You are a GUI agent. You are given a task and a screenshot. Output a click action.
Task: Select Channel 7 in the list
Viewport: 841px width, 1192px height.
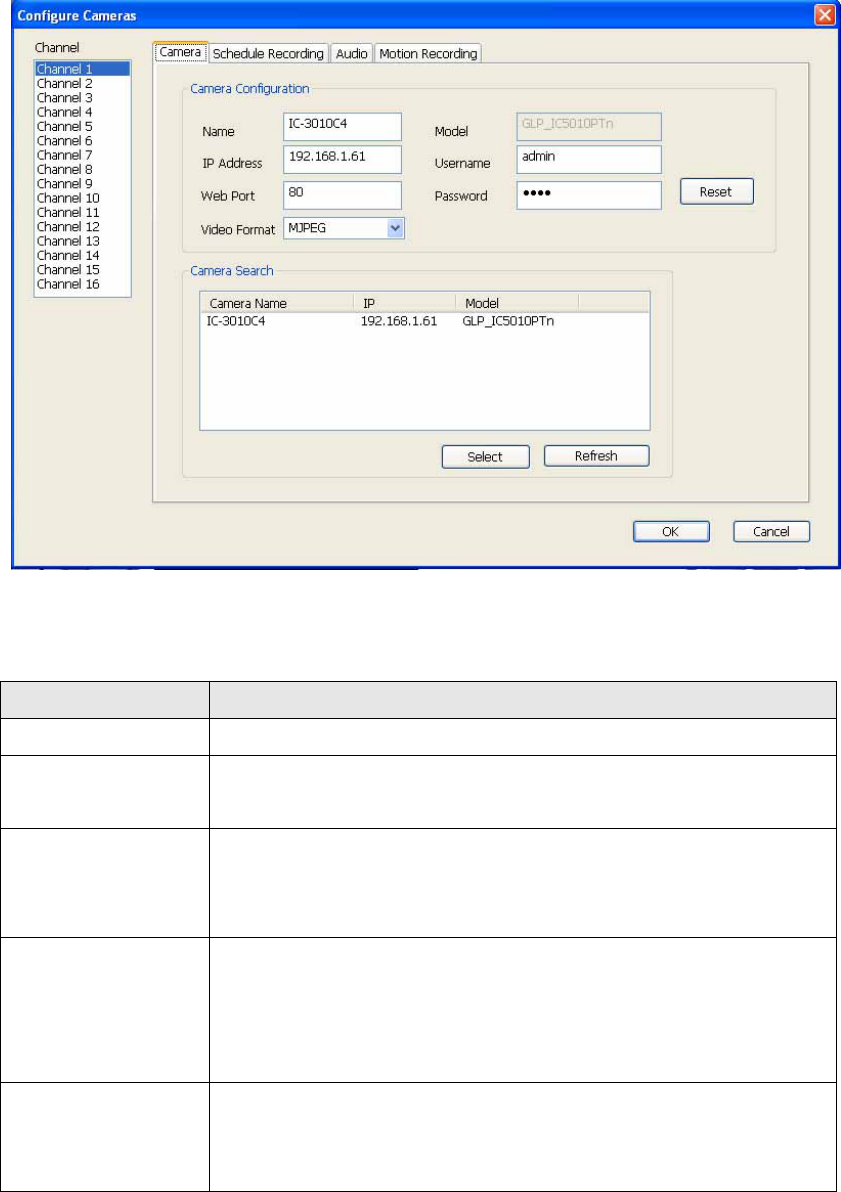[x=82, y=155]
